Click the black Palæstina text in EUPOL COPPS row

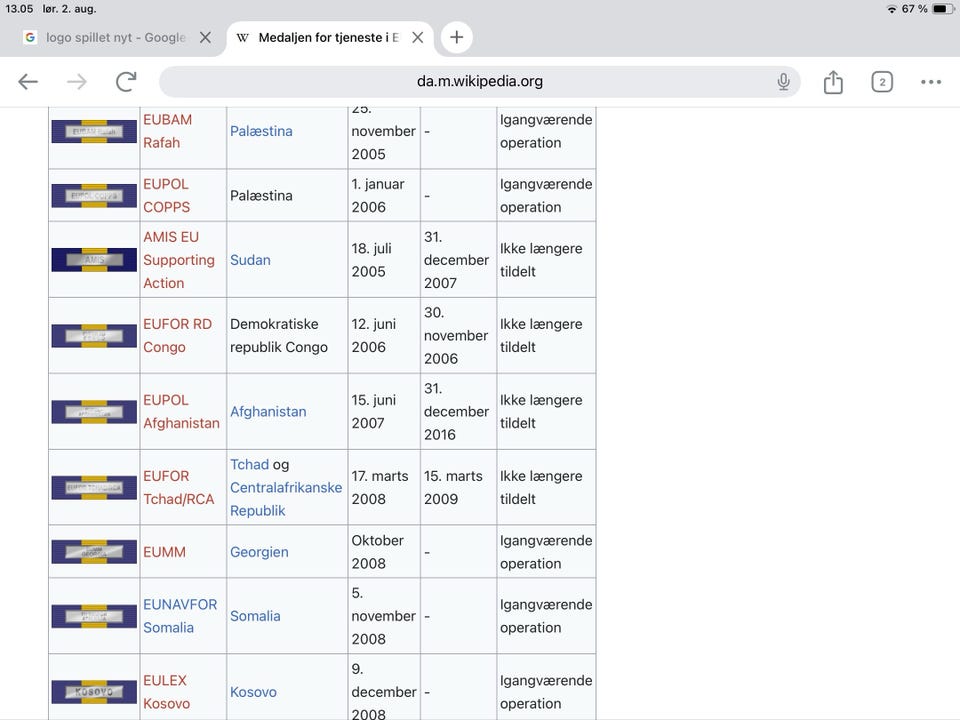(x=261, y=195)
